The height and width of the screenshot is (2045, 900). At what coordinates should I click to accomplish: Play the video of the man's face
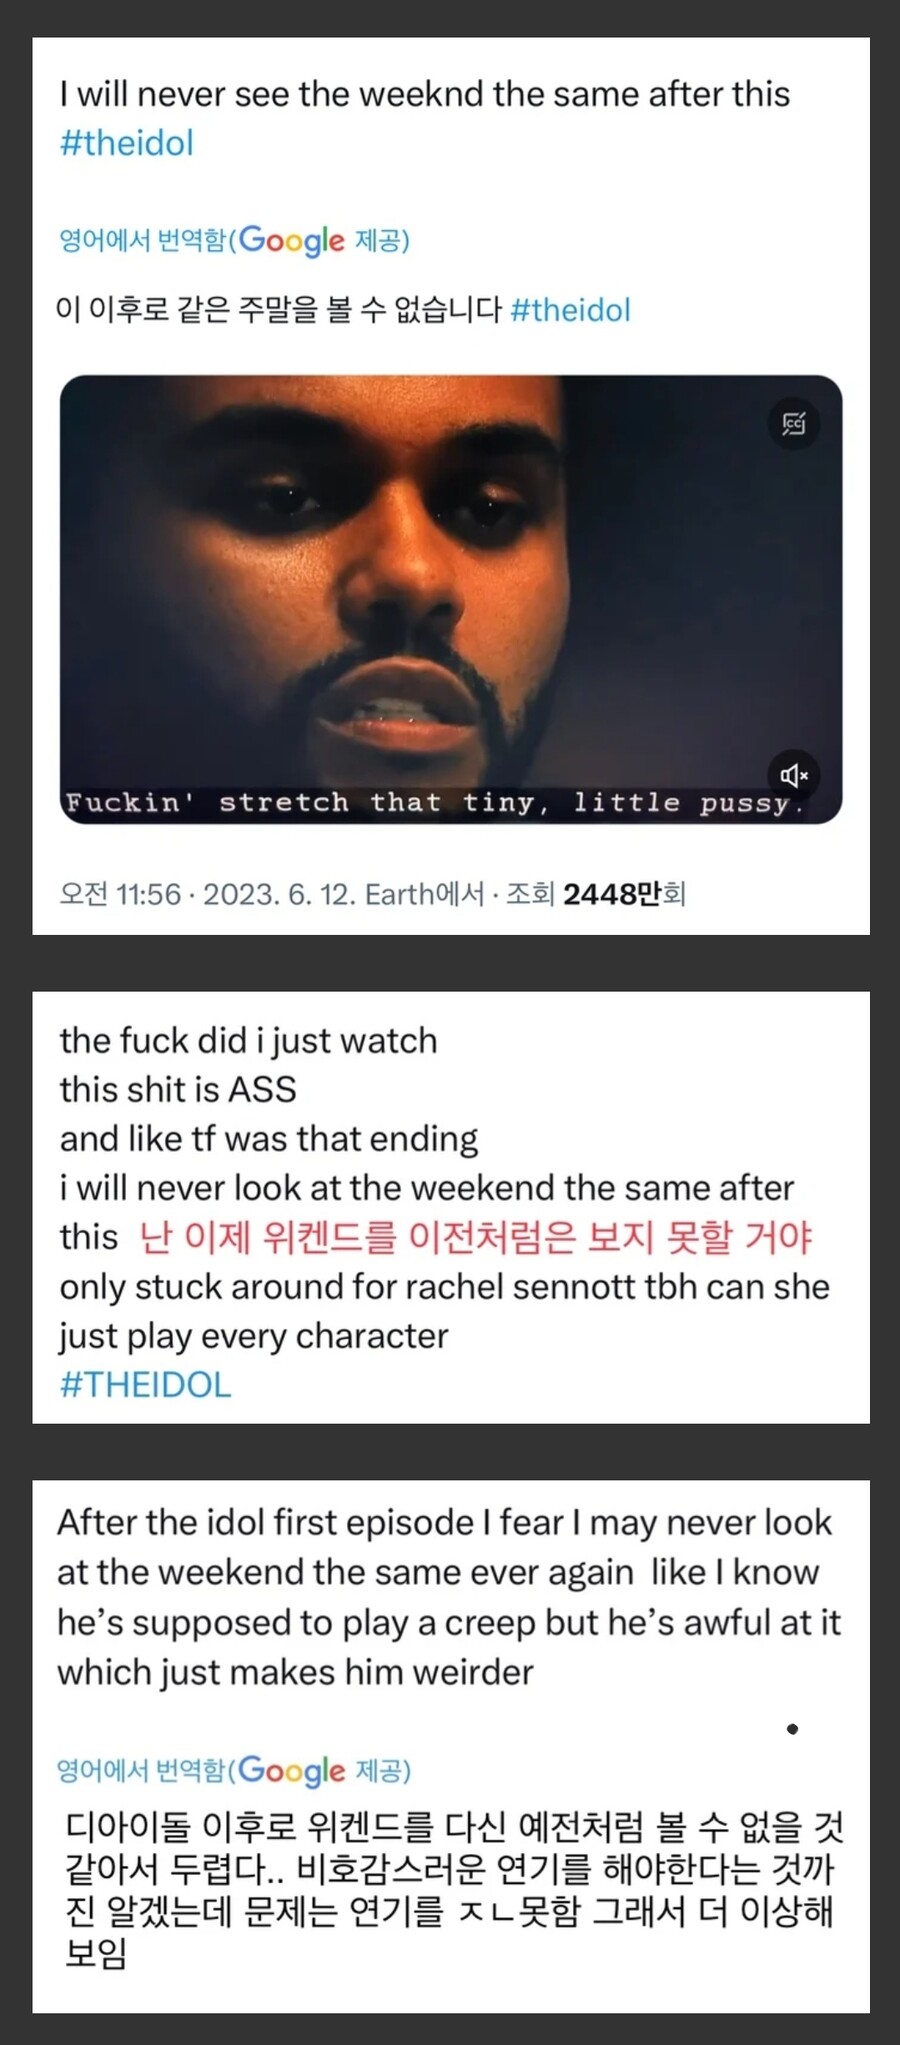coord(450,599)
